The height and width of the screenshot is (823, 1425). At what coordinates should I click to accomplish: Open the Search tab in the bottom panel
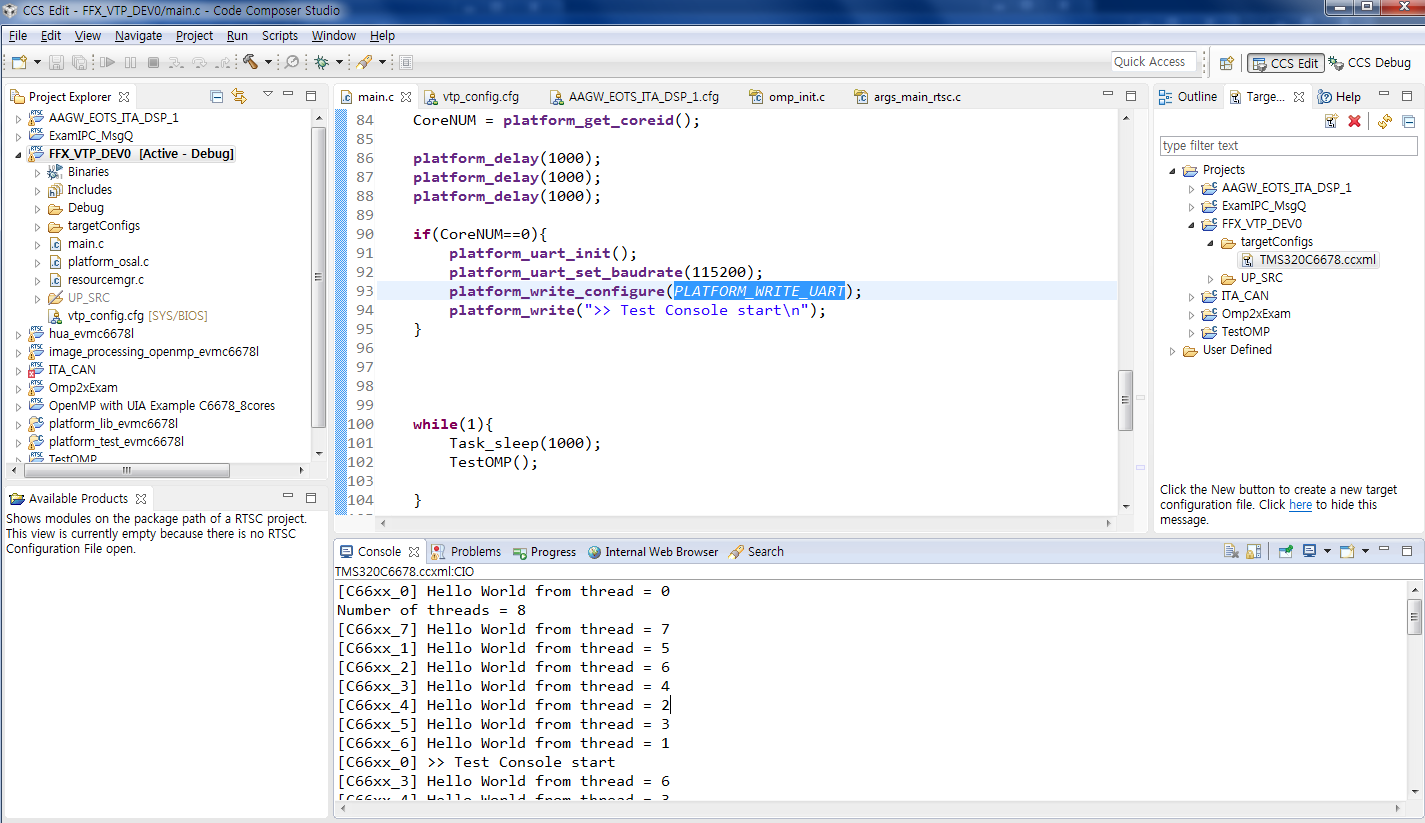(756, 551)
